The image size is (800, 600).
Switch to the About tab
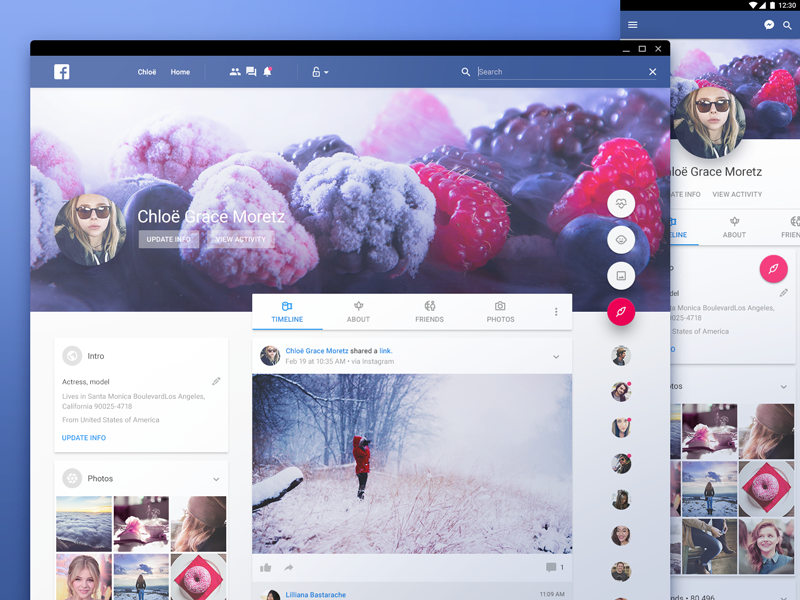(358, 311)
